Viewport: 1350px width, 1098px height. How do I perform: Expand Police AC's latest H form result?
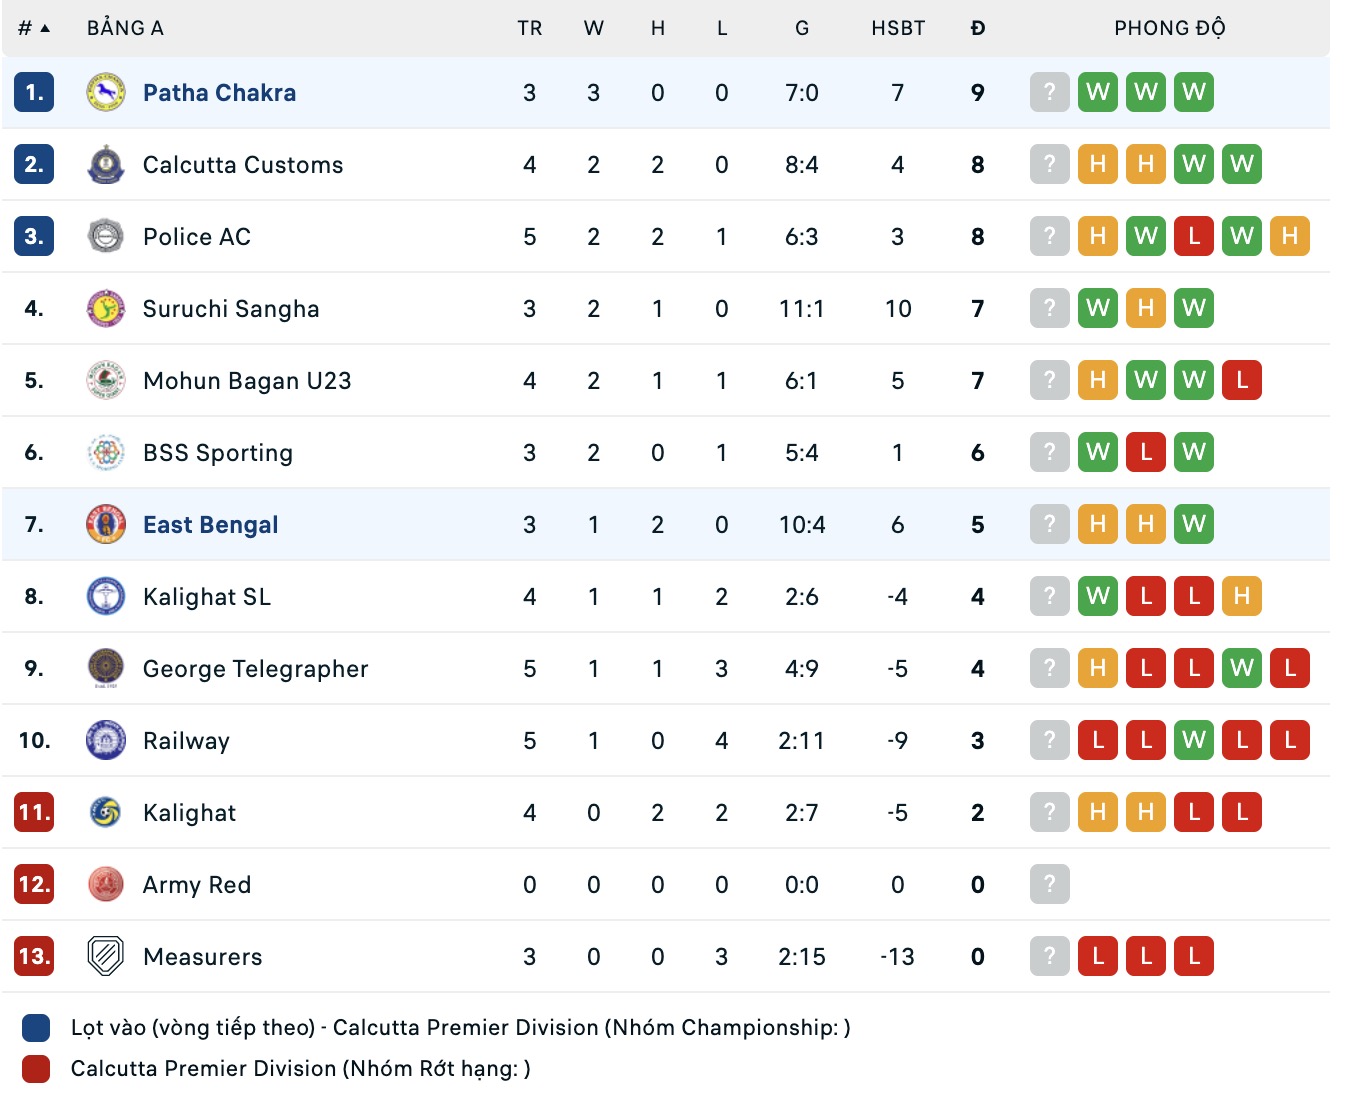(1290, 237)
